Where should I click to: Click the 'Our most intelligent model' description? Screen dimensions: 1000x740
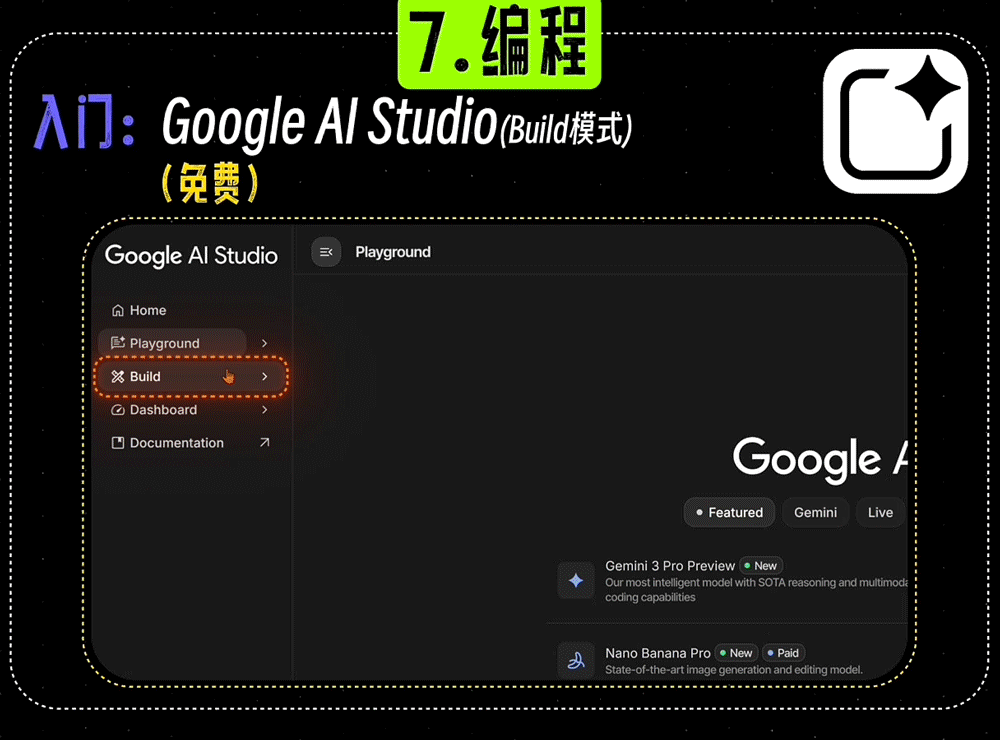click(x=756, y=590)
